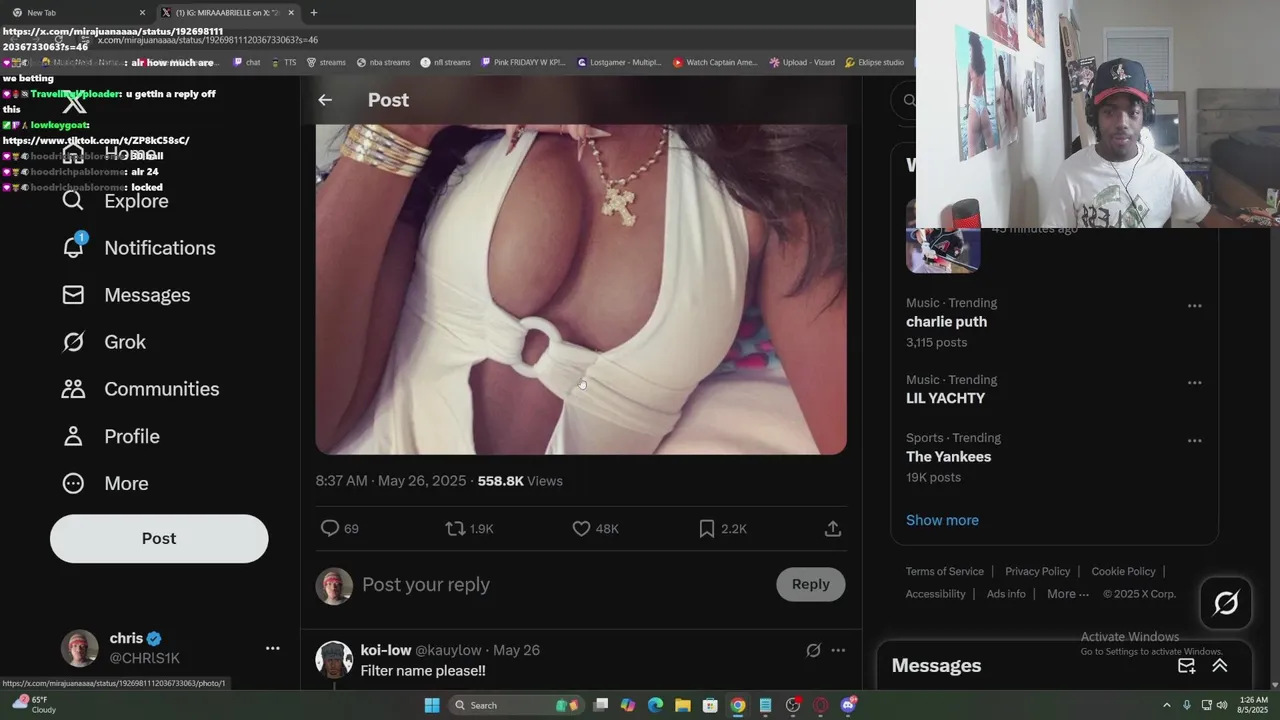The image size is (1280, 720).
Task: Open the Upload - Vizard bookmark
Action: pyautogui.click(x=802, y=62)
